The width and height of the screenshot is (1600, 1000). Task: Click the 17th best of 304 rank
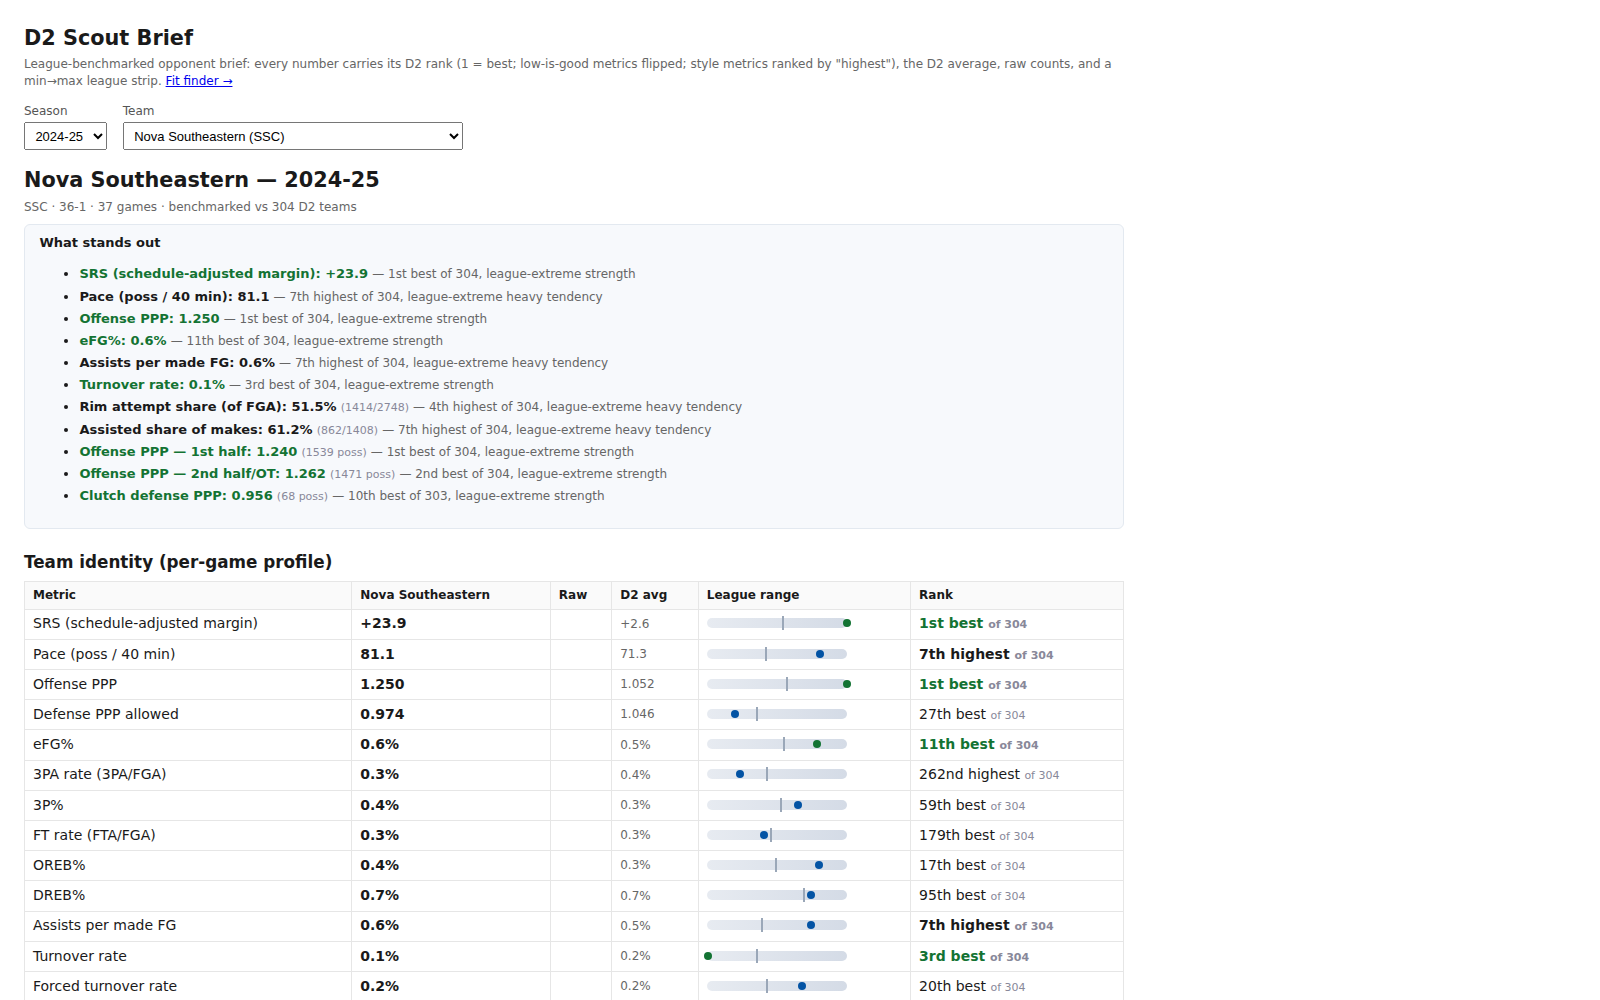click(x=972, y=866)
